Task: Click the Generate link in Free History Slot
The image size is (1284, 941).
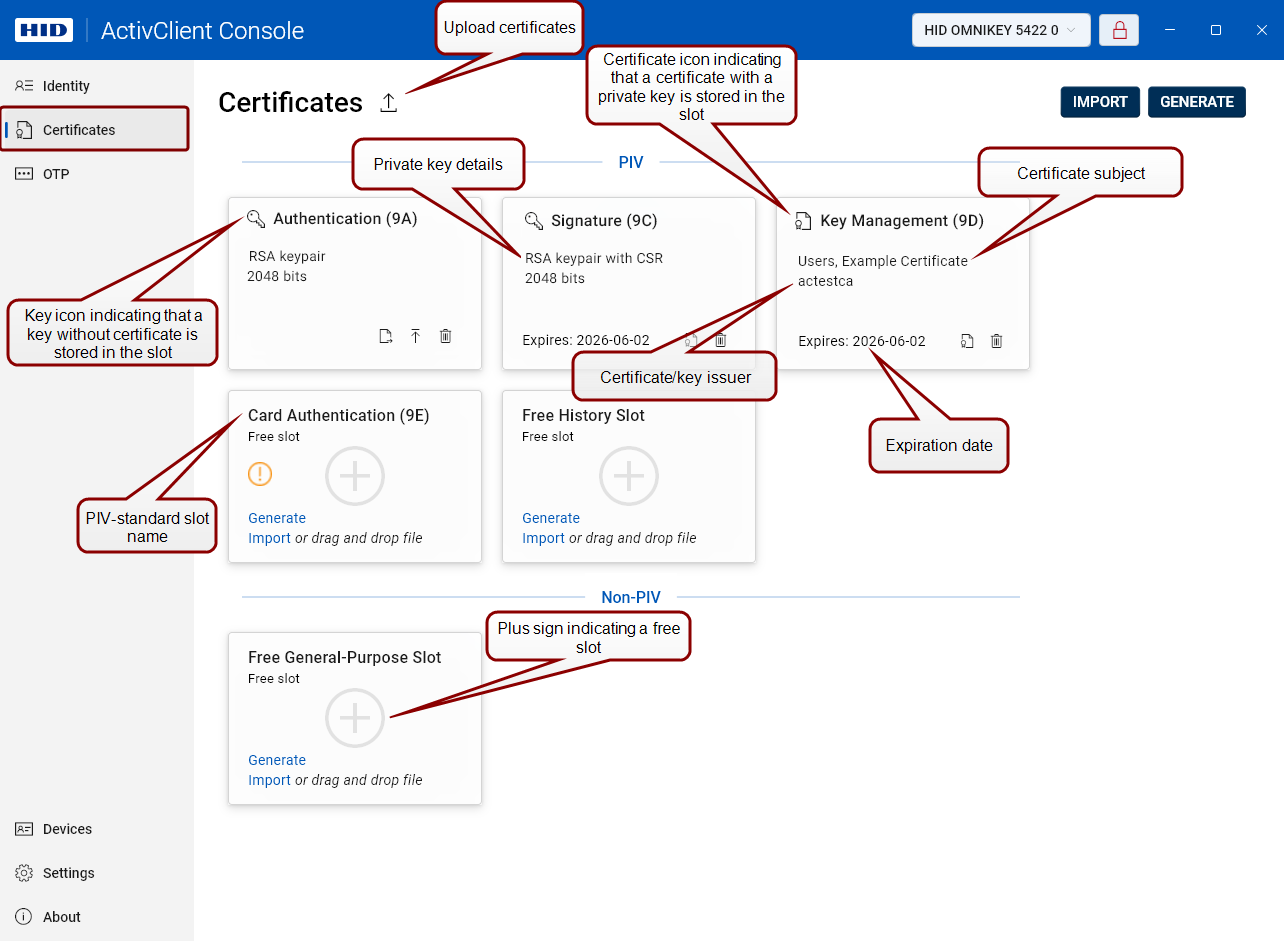Action: (551, 518)
